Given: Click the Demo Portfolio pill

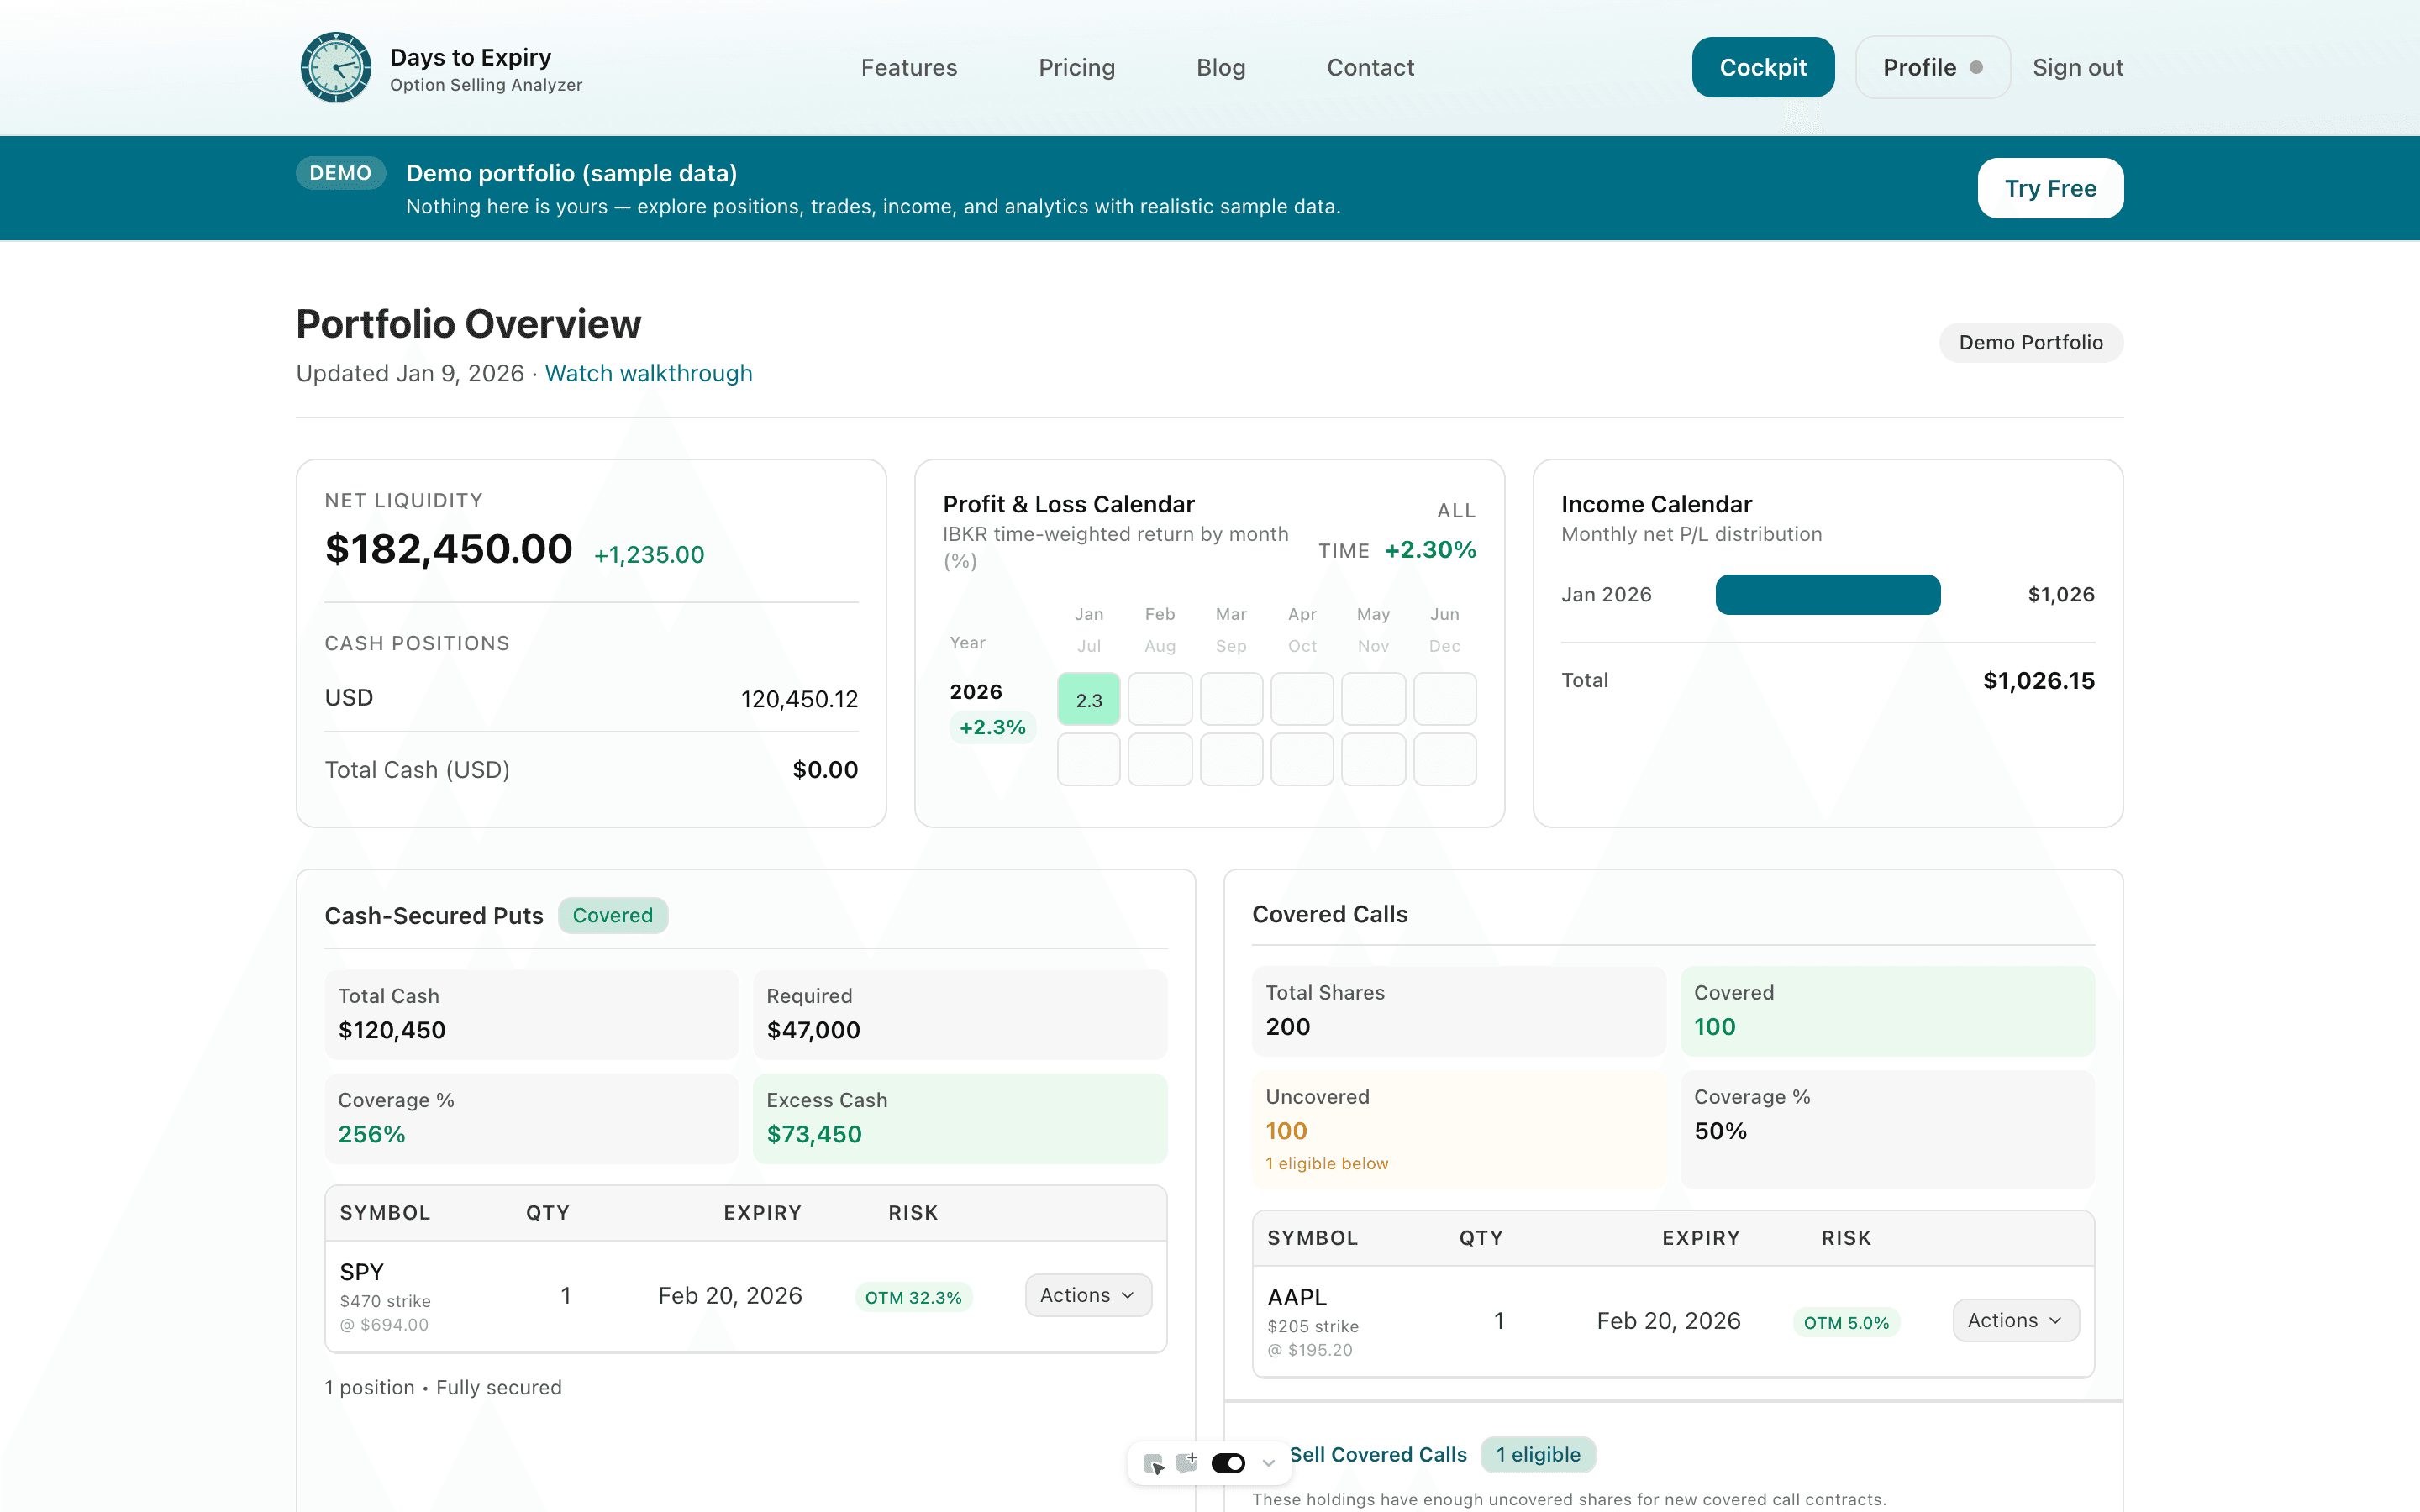Looking at the screenshot, I should coord(2030,342).
